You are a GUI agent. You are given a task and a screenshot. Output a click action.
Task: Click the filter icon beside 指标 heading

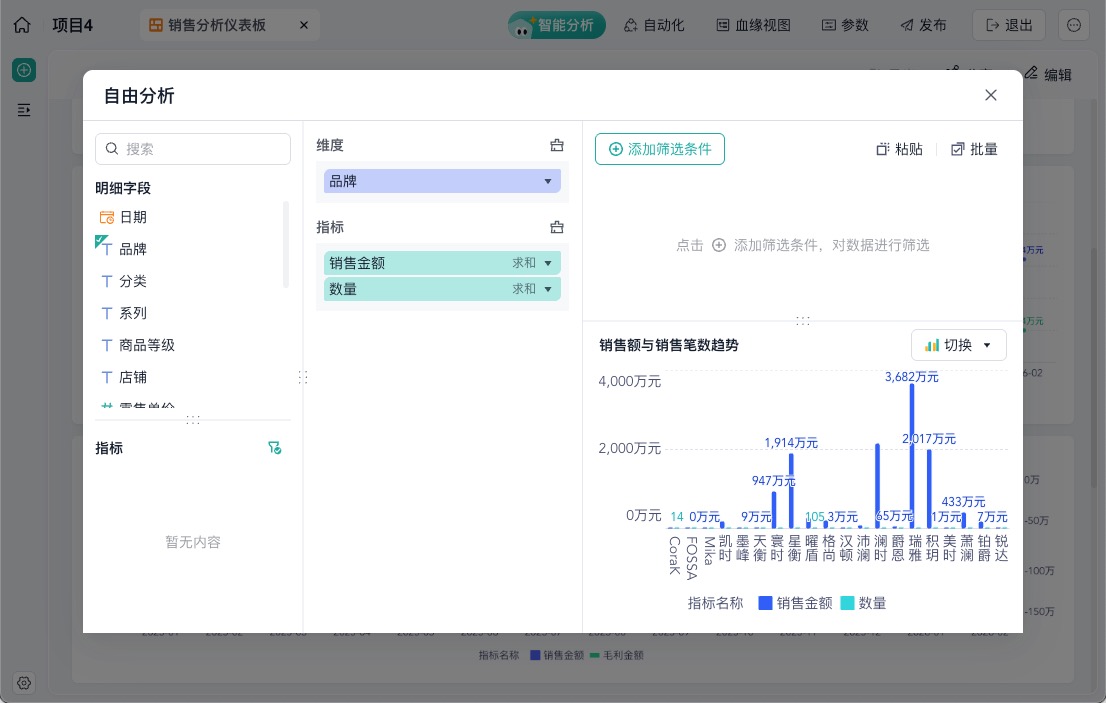pyautogui.click(x=274, y=448)
